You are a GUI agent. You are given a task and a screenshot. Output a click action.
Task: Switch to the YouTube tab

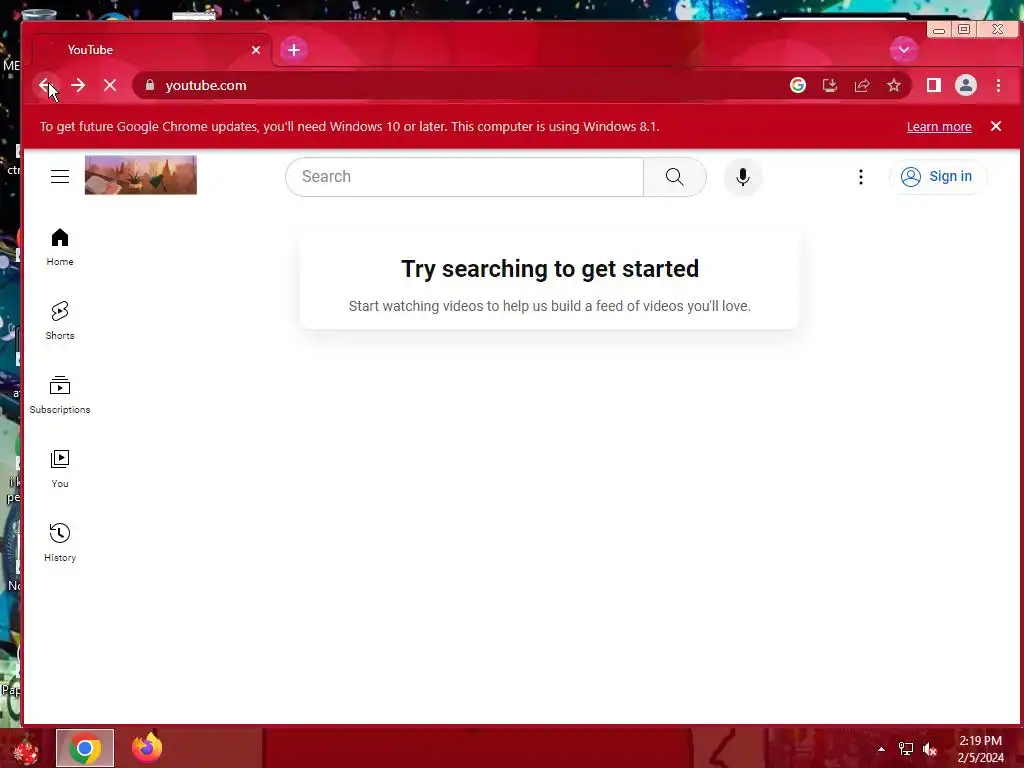coord(152,50)
